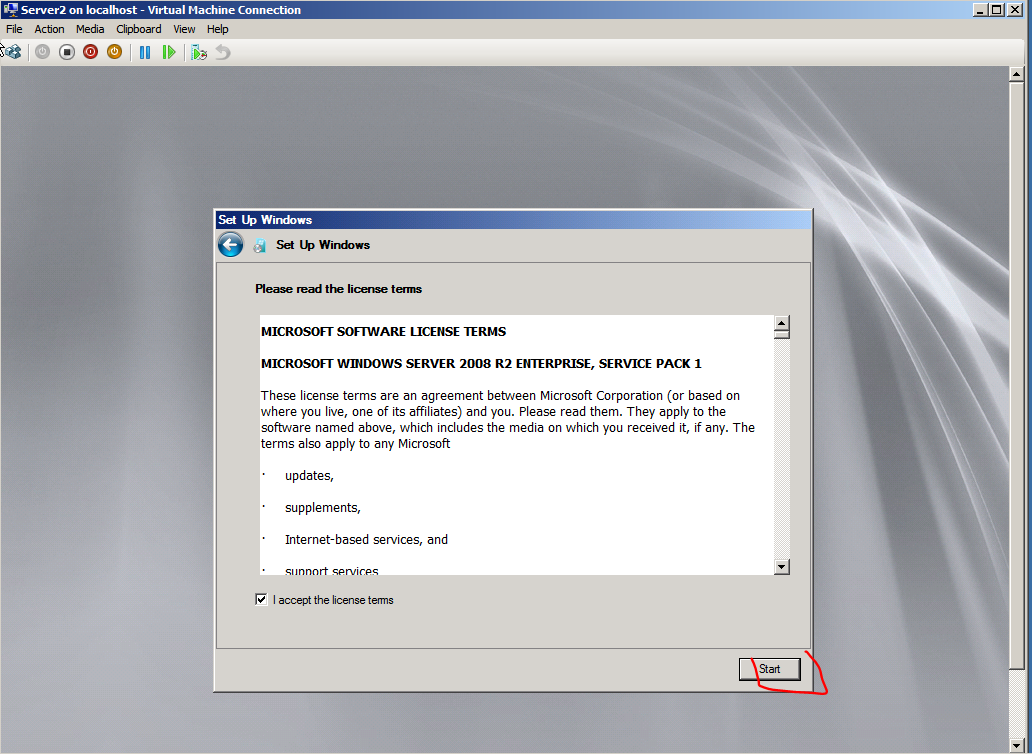Click the 'Internet-based services, and' line
1032x754 pixels.
pos(366,540)
